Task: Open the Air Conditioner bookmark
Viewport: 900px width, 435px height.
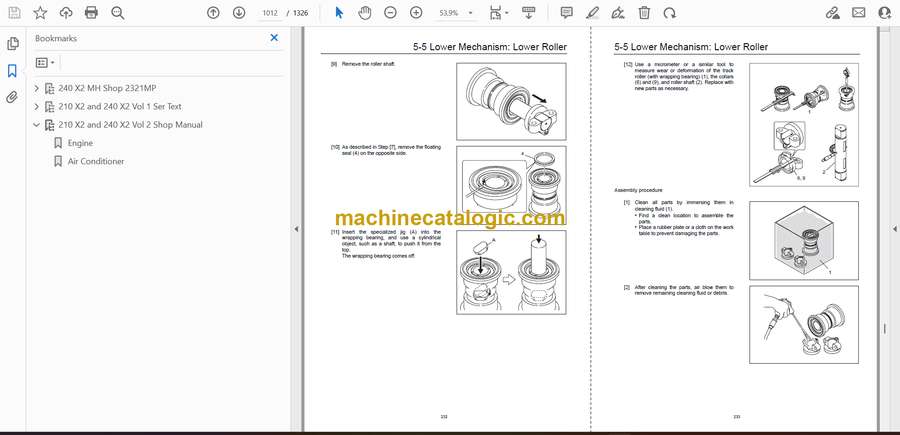Action: point(96,161)
